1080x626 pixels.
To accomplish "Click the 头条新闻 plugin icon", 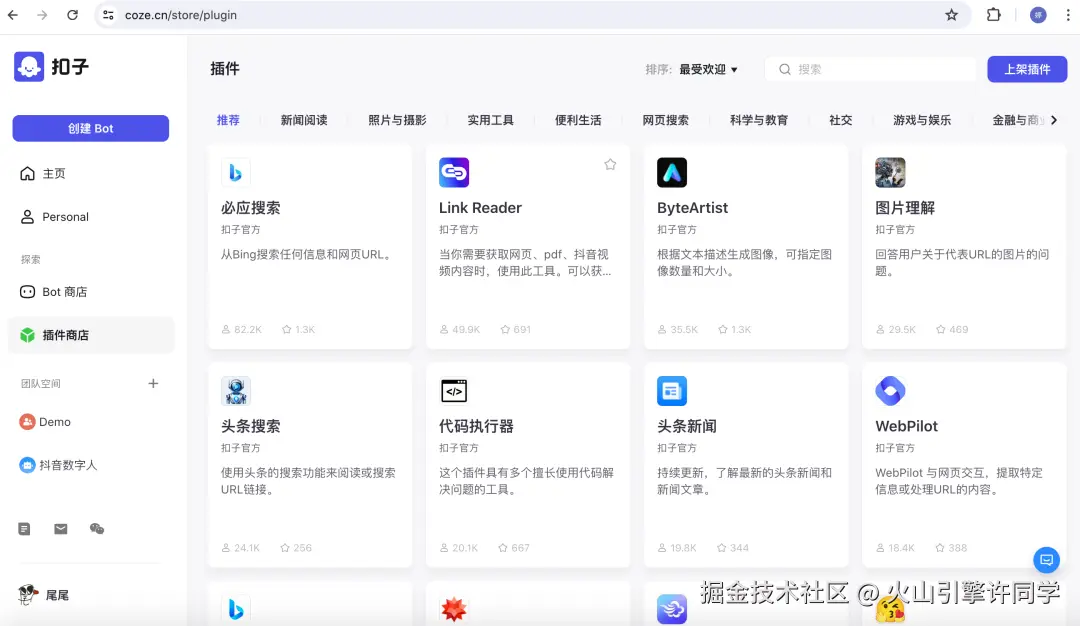I will (672, 390).
